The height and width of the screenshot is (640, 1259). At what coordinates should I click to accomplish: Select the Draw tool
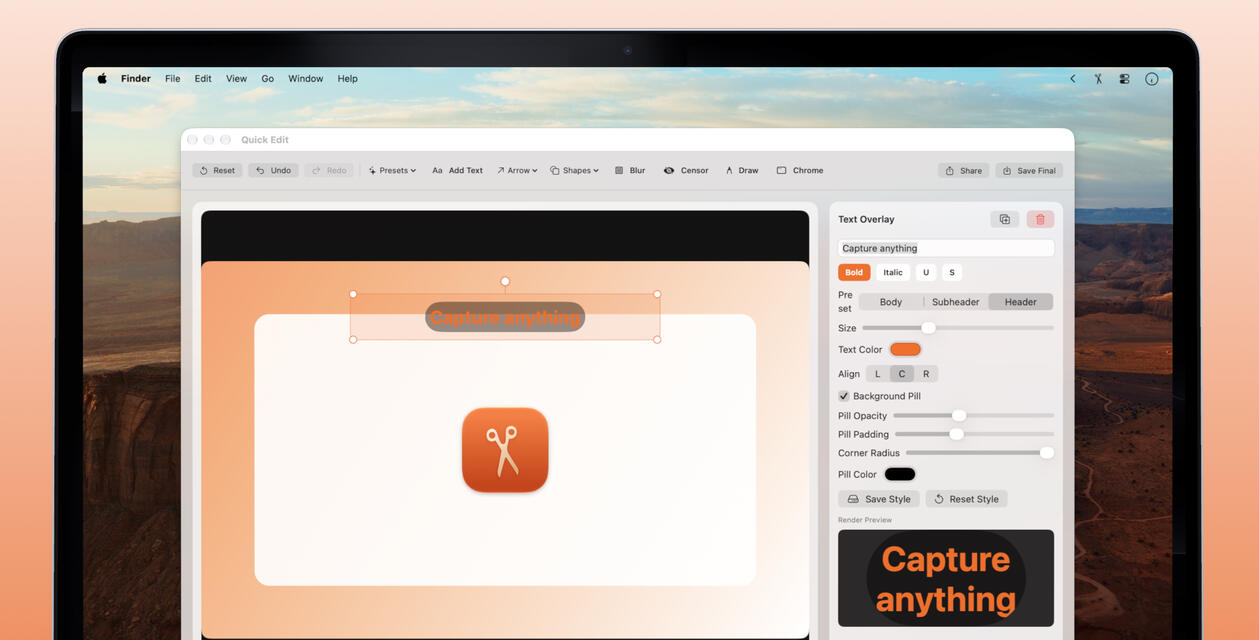(x=742, y=170)
